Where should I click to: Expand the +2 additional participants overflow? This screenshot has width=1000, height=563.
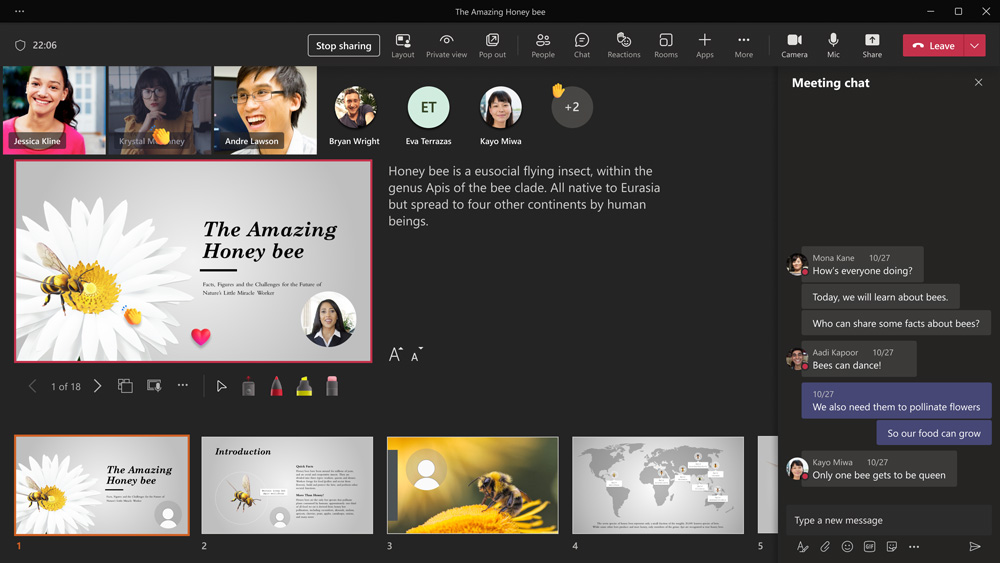tap(572, 107)
